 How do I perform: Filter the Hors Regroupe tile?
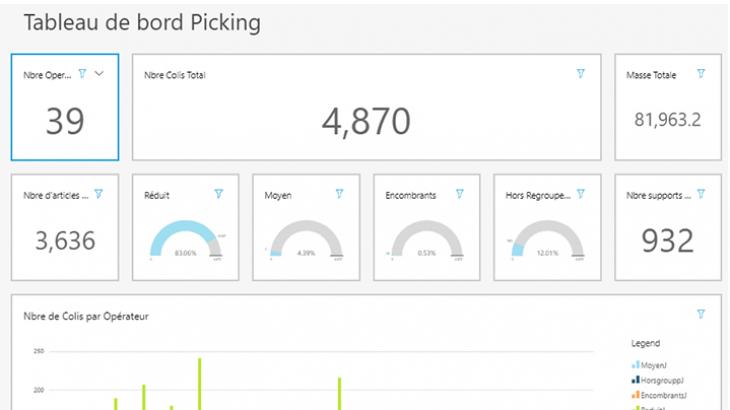[x=581, y=194]
